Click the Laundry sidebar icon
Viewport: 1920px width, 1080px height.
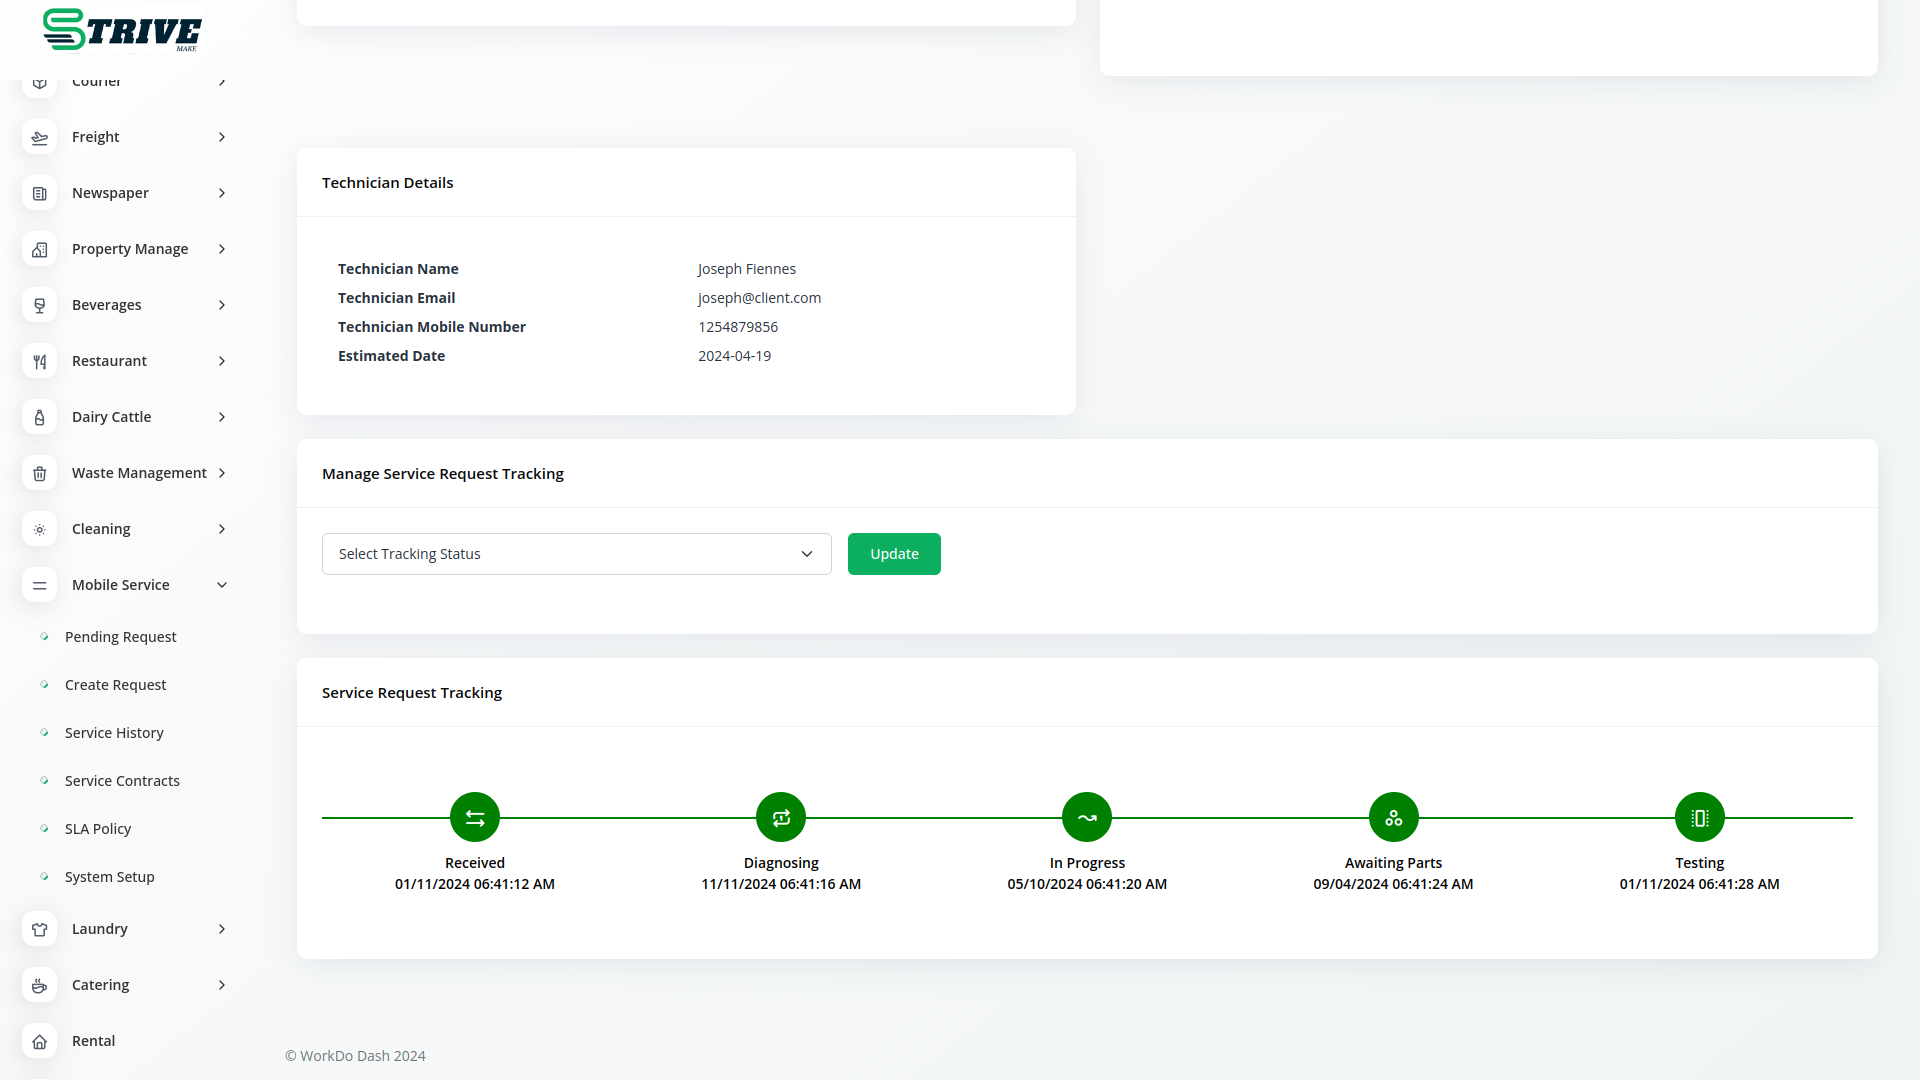click(39, 929)
